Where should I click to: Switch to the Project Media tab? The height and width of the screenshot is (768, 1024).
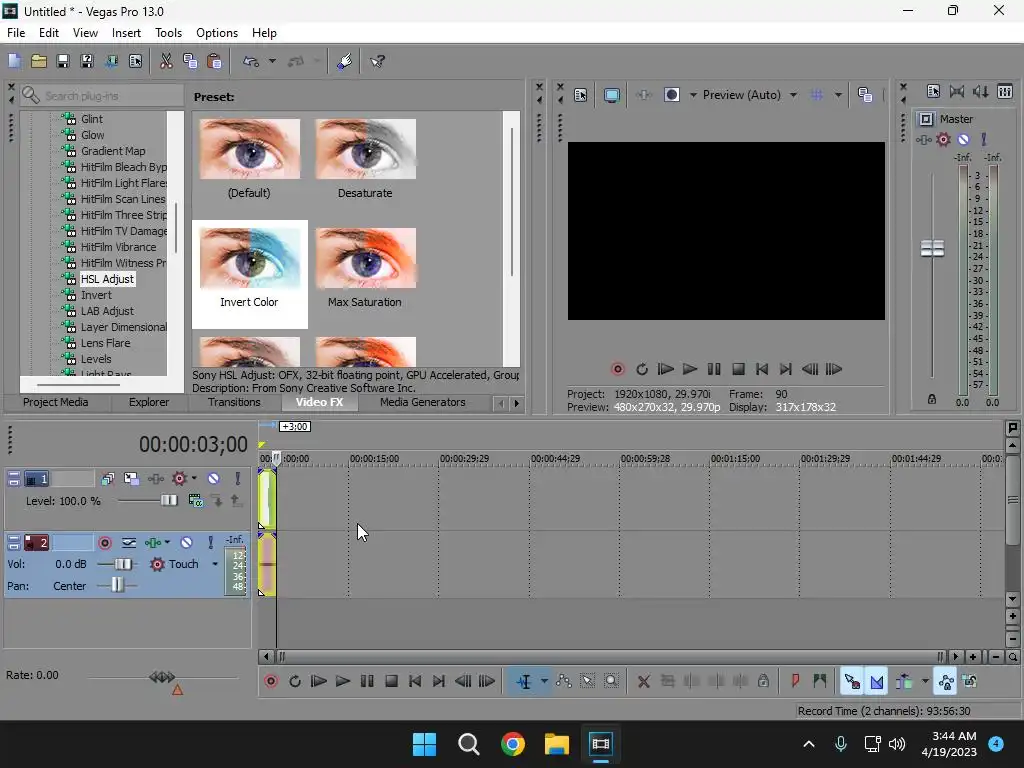(x=56, y=402)
